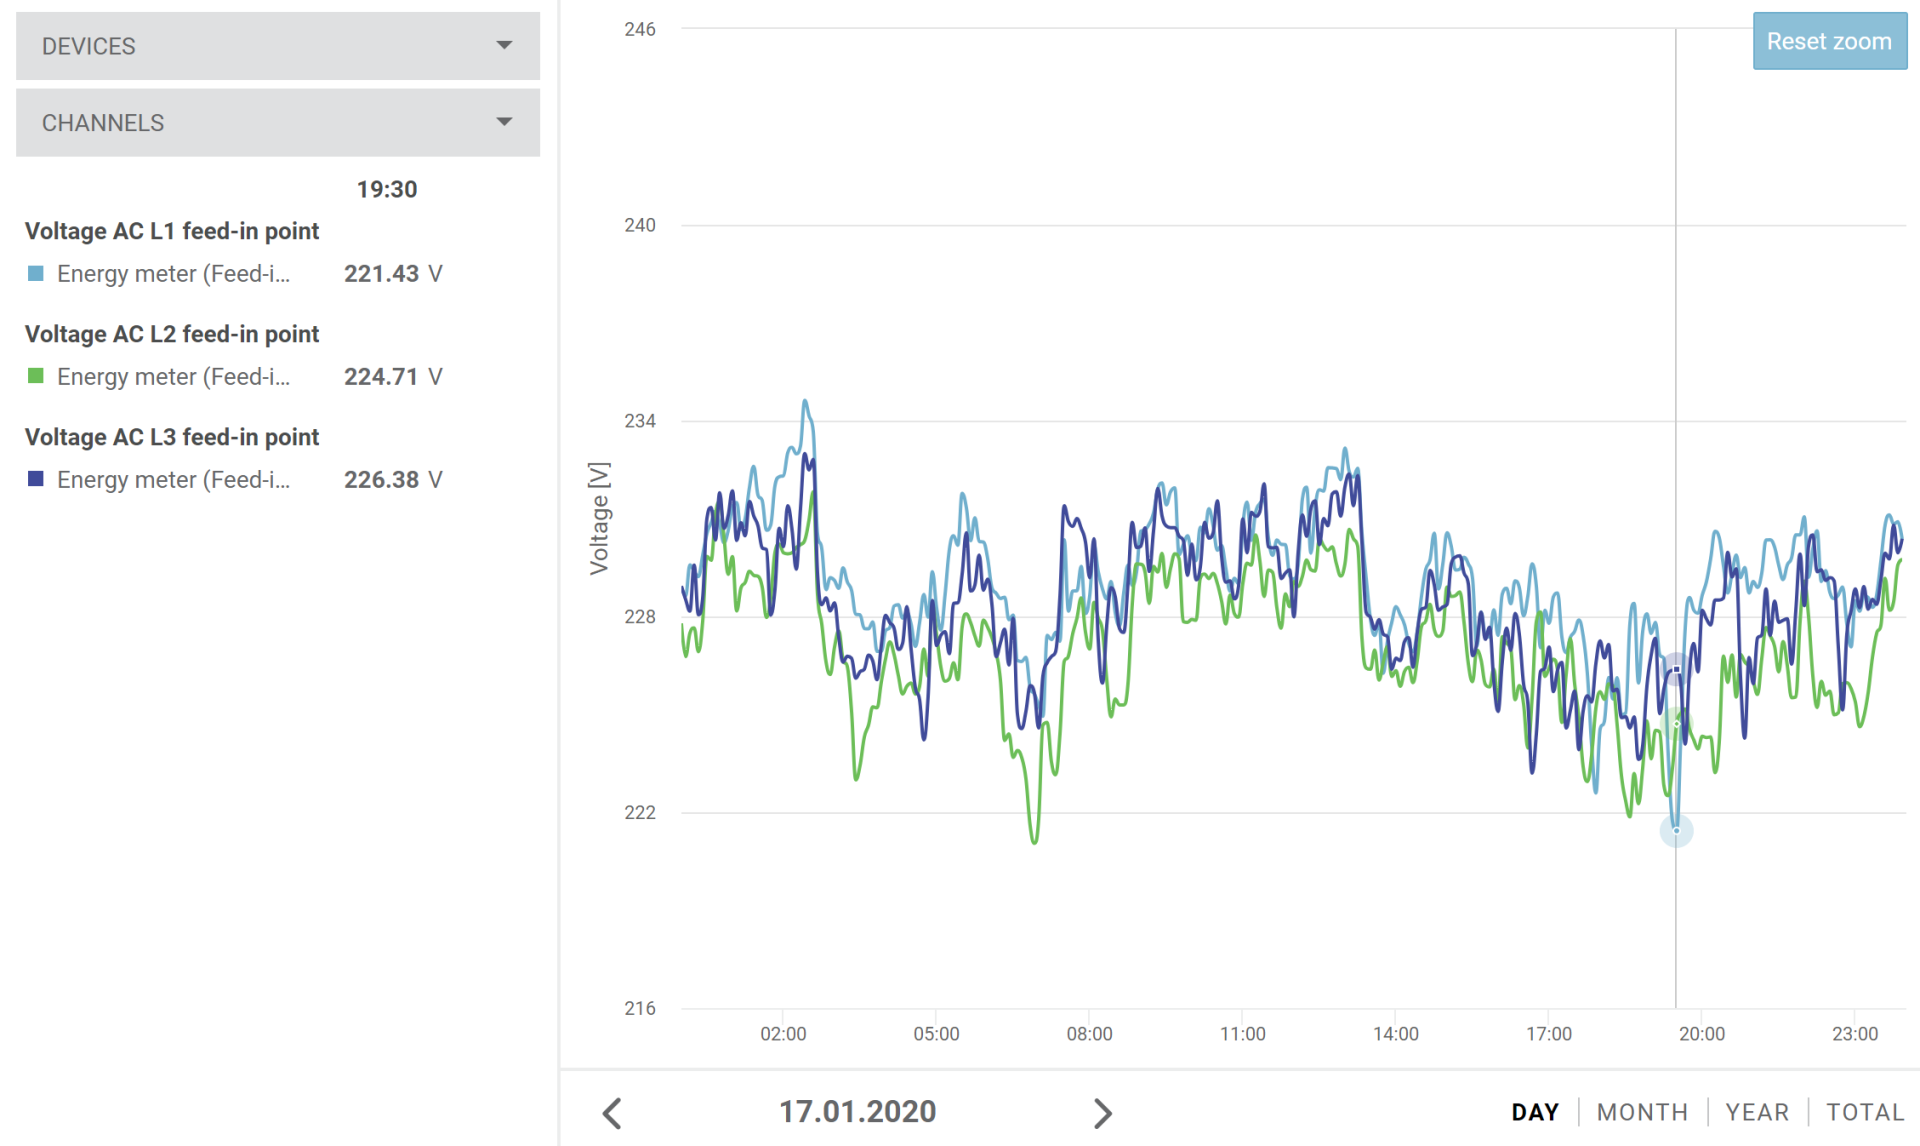The image size is (1920, 1146).
Task: Open the DEVICES panel header
Action: click(88, 46)
